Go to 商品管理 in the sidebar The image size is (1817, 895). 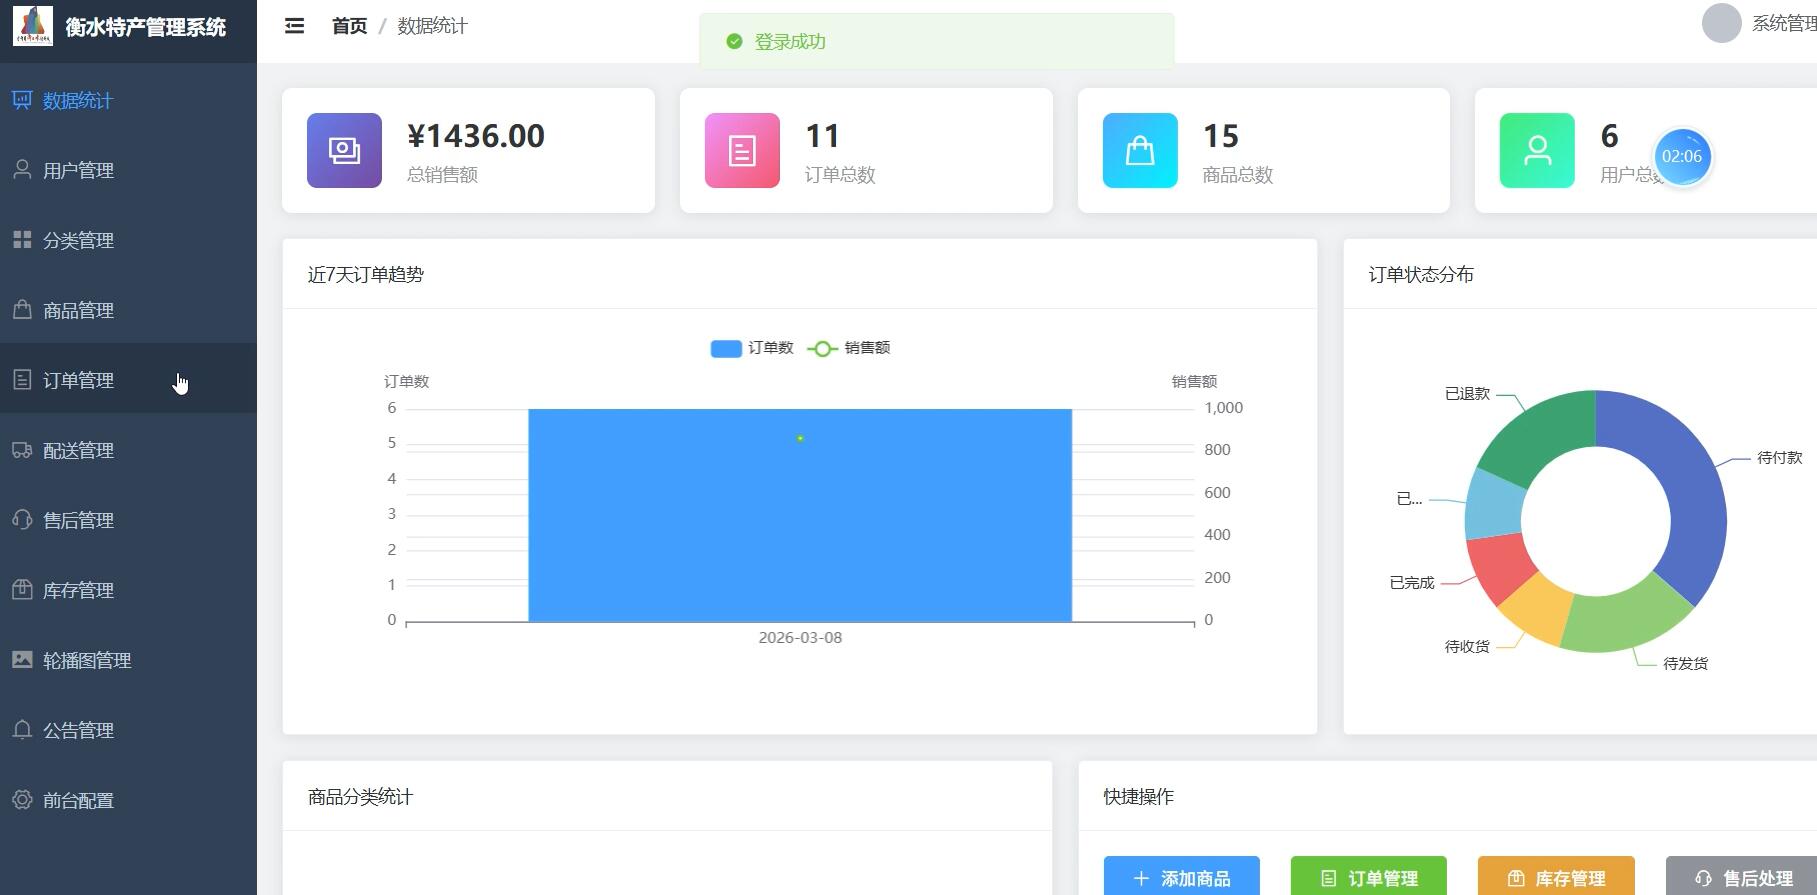pos(128,310)
